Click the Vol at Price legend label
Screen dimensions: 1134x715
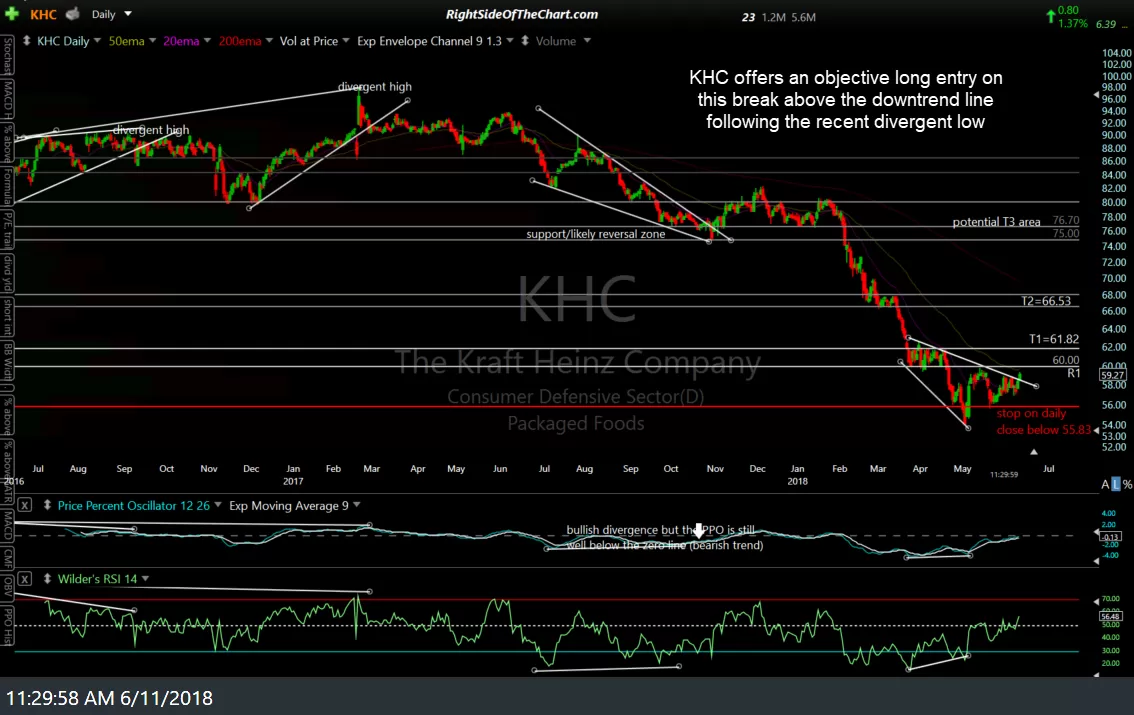tap(309, 41)
